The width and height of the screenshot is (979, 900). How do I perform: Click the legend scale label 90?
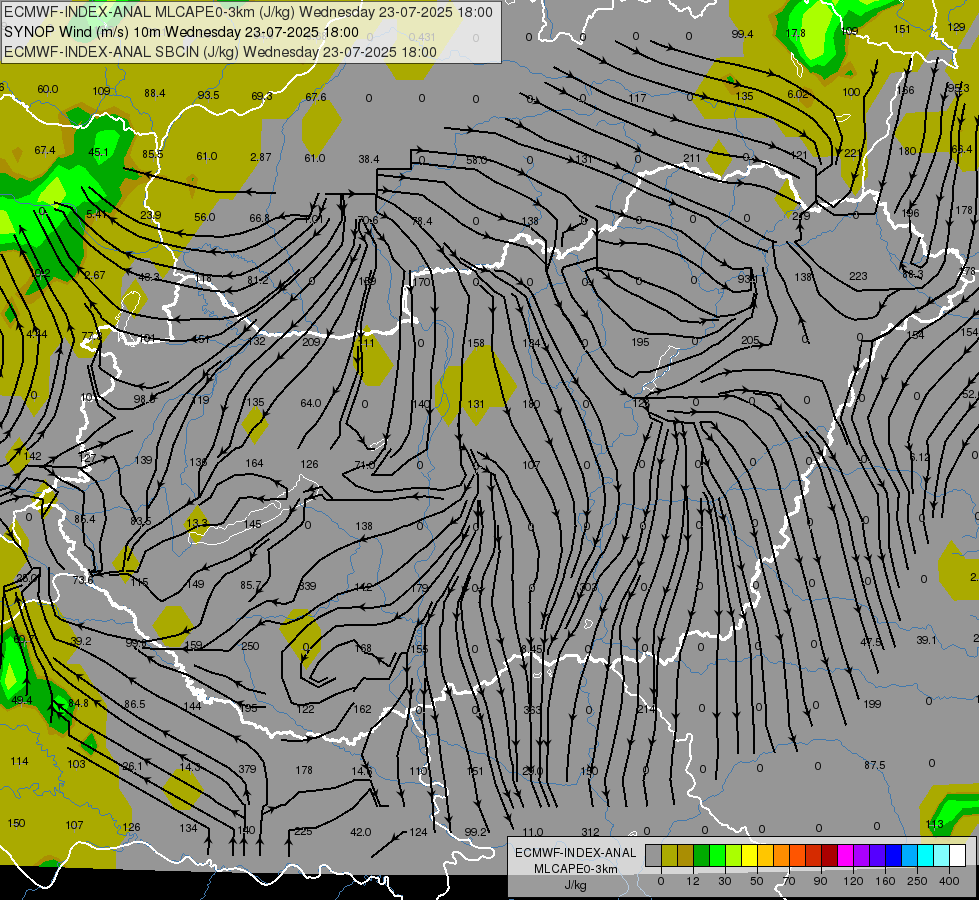coord(820,881)
